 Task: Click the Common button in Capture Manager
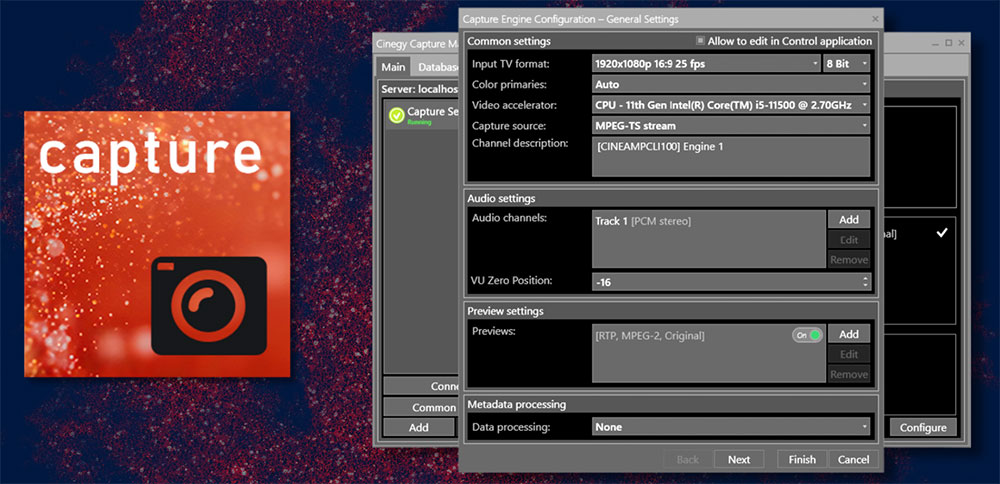click(x=421, y=407)
